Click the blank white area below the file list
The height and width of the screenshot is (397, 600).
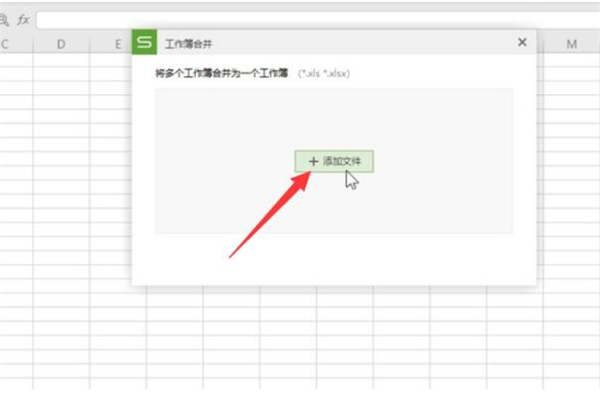334,259
